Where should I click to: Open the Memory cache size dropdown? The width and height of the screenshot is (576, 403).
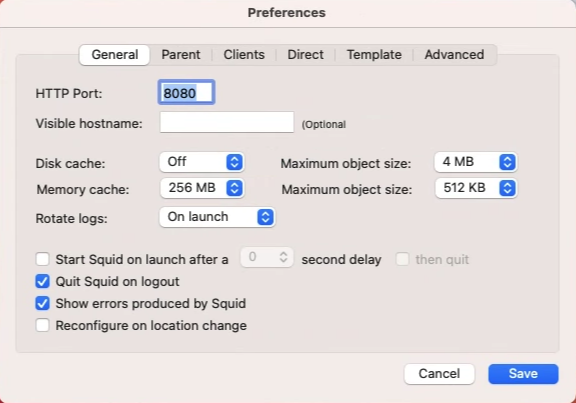coord(202,188)
